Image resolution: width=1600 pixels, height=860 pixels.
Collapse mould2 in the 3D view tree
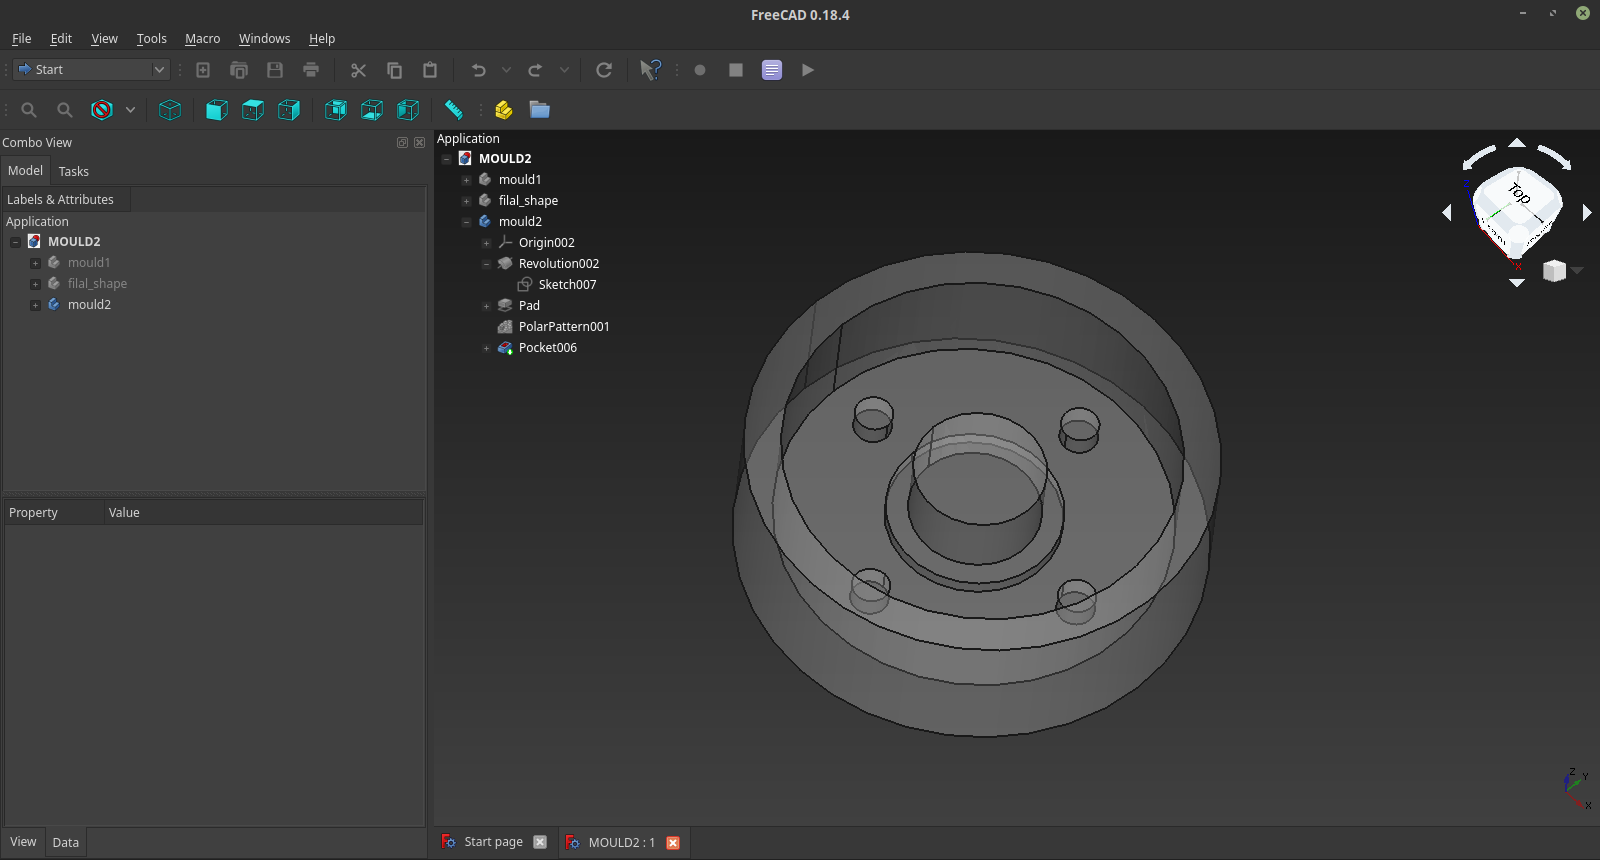click(466, 222)
